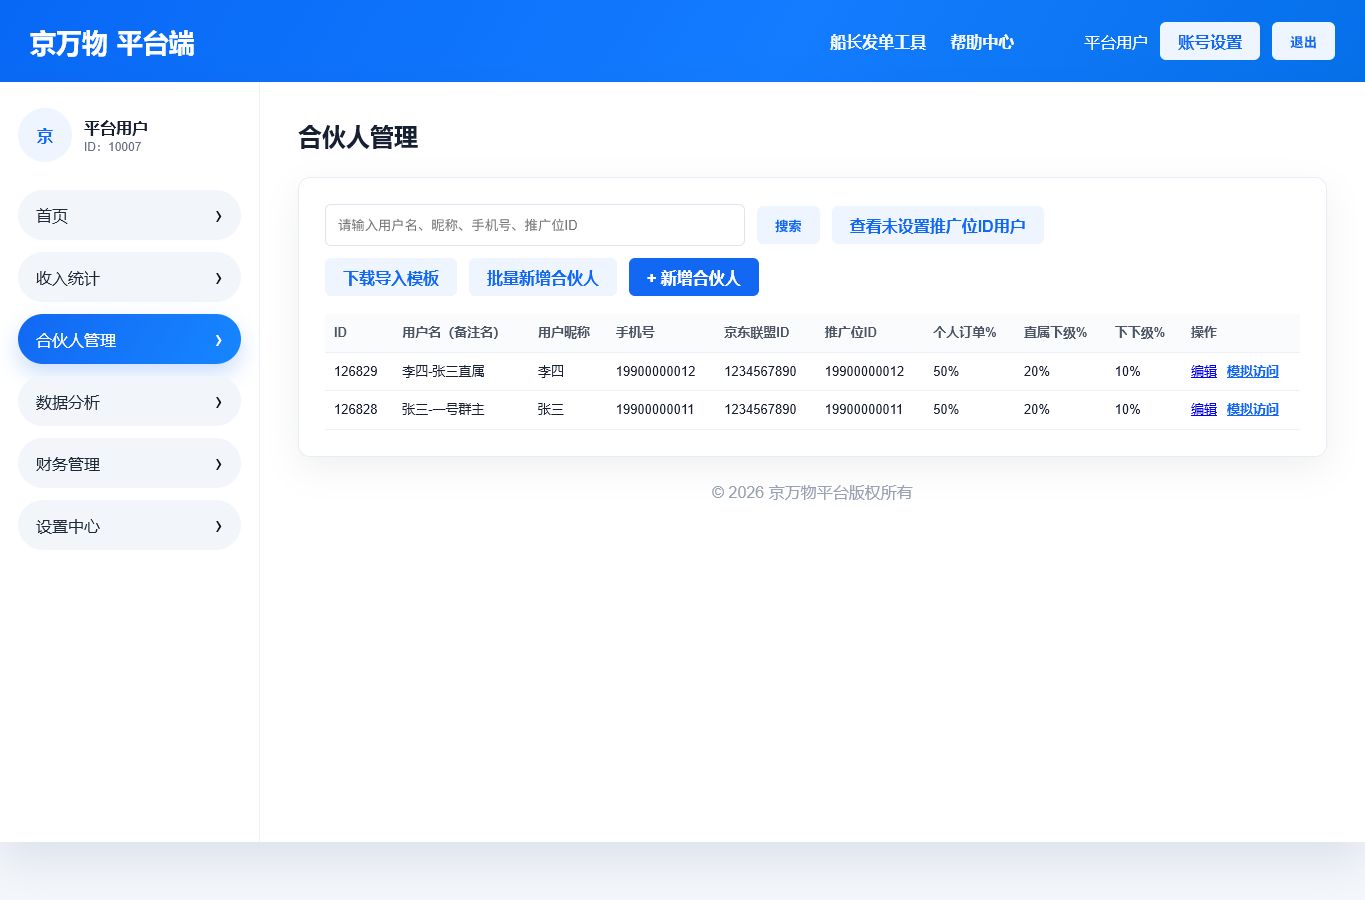Click ID cell 126829
This screenshot has width=1365, height=900.
click(x=356, y=371)
